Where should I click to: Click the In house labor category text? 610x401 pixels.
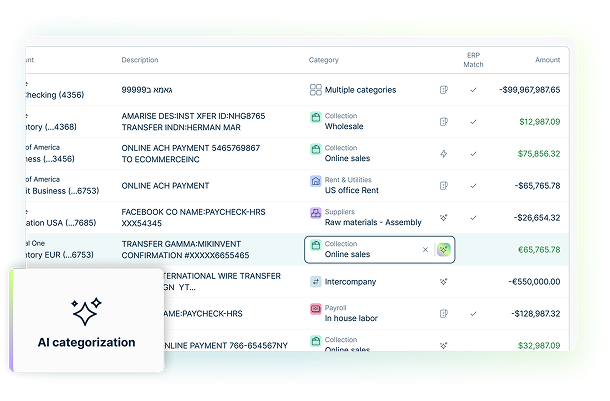coord(351,318)
